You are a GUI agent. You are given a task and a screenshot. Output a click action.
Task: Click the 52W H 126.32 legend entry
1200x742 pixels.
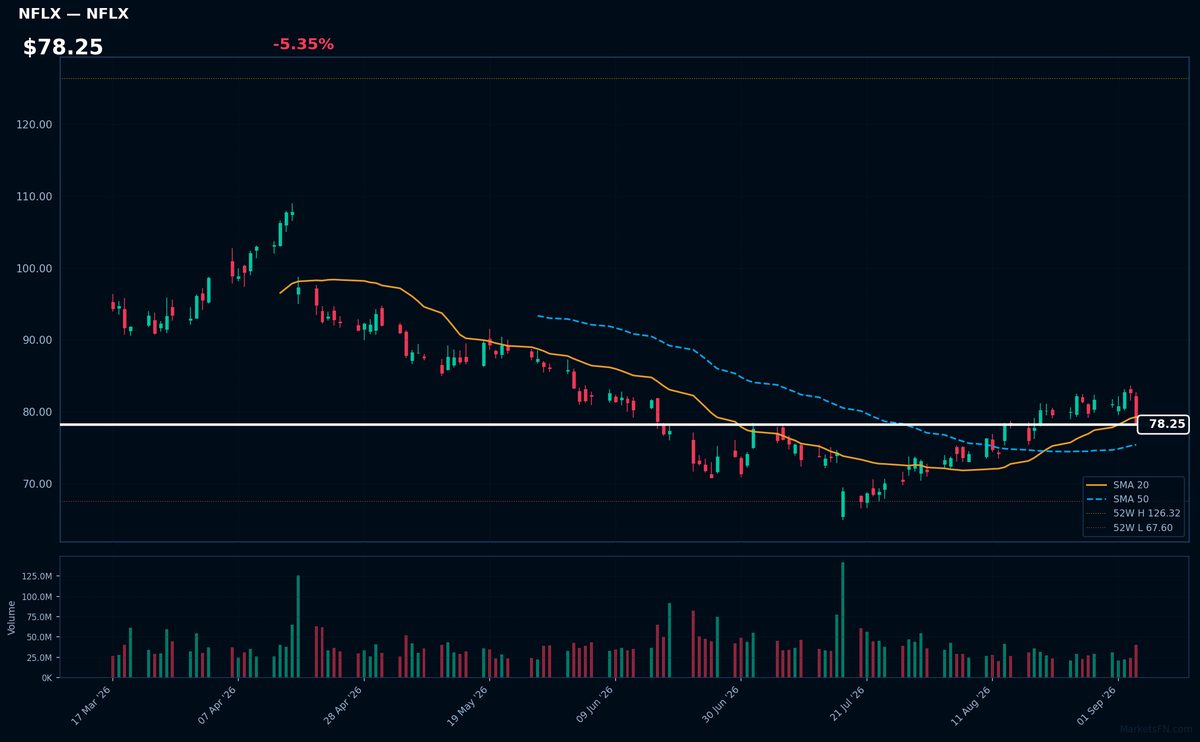[1133, 513]
